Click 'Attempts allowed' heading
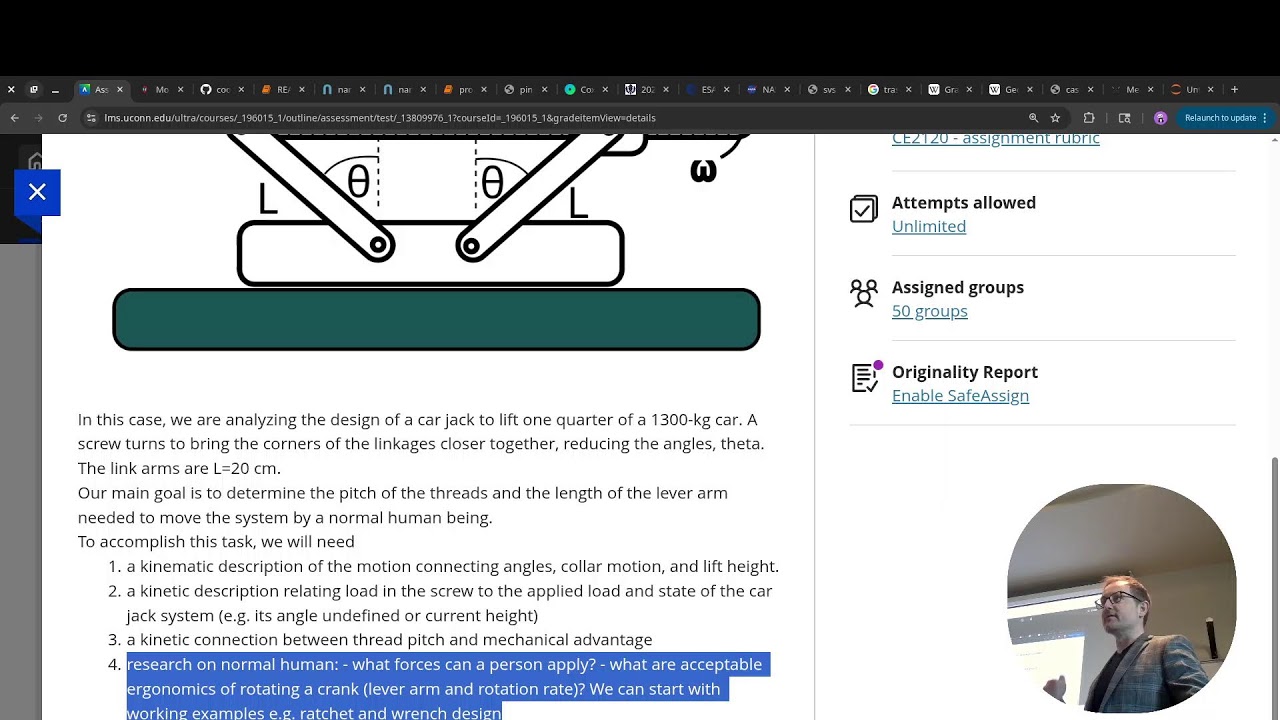This screenshot has height=720, width=1280. pyautogui.click(x=964, y=203)
